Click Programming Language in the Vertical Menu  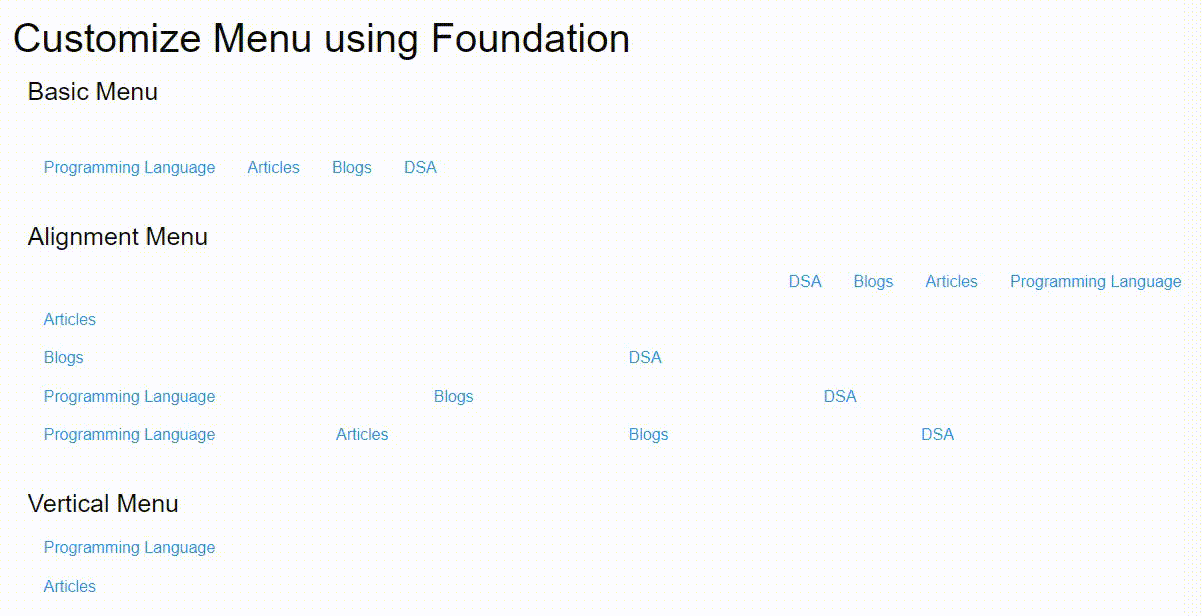tap(129, 548)
